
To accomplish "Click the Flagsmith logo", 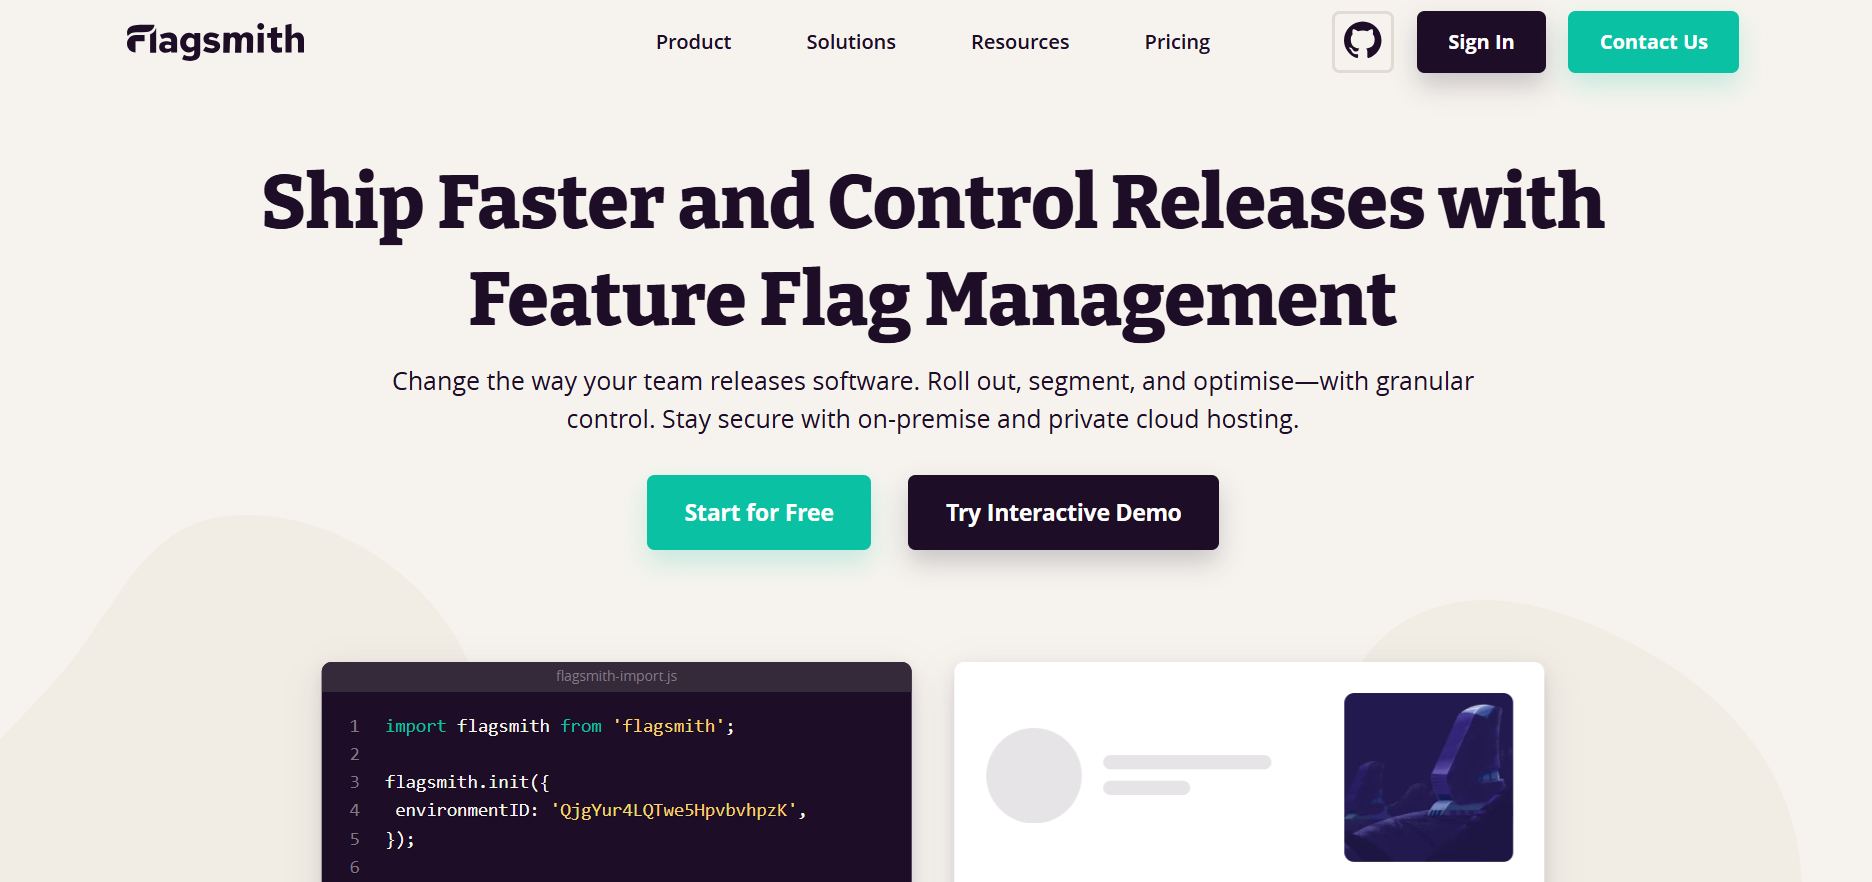I will coord(215,41).
